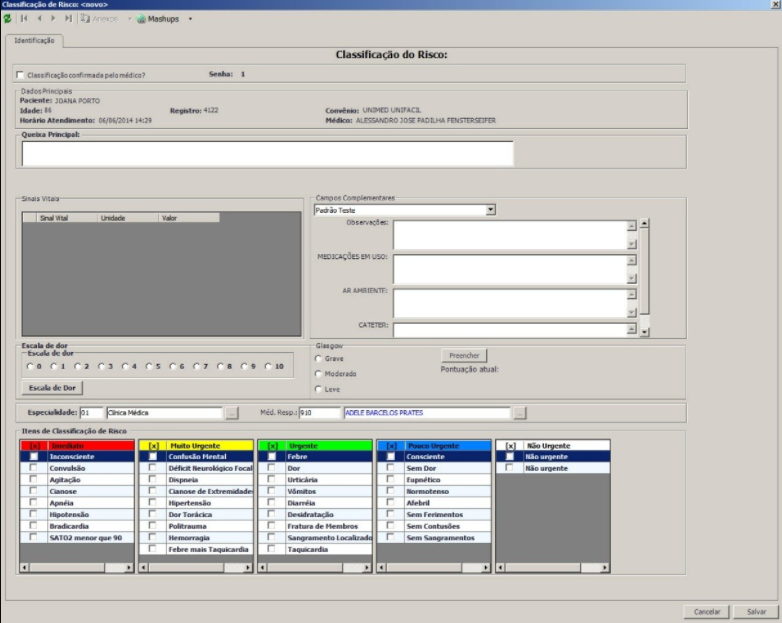
Task: Click into the CATETER field
Action: [x=509, y=329]
